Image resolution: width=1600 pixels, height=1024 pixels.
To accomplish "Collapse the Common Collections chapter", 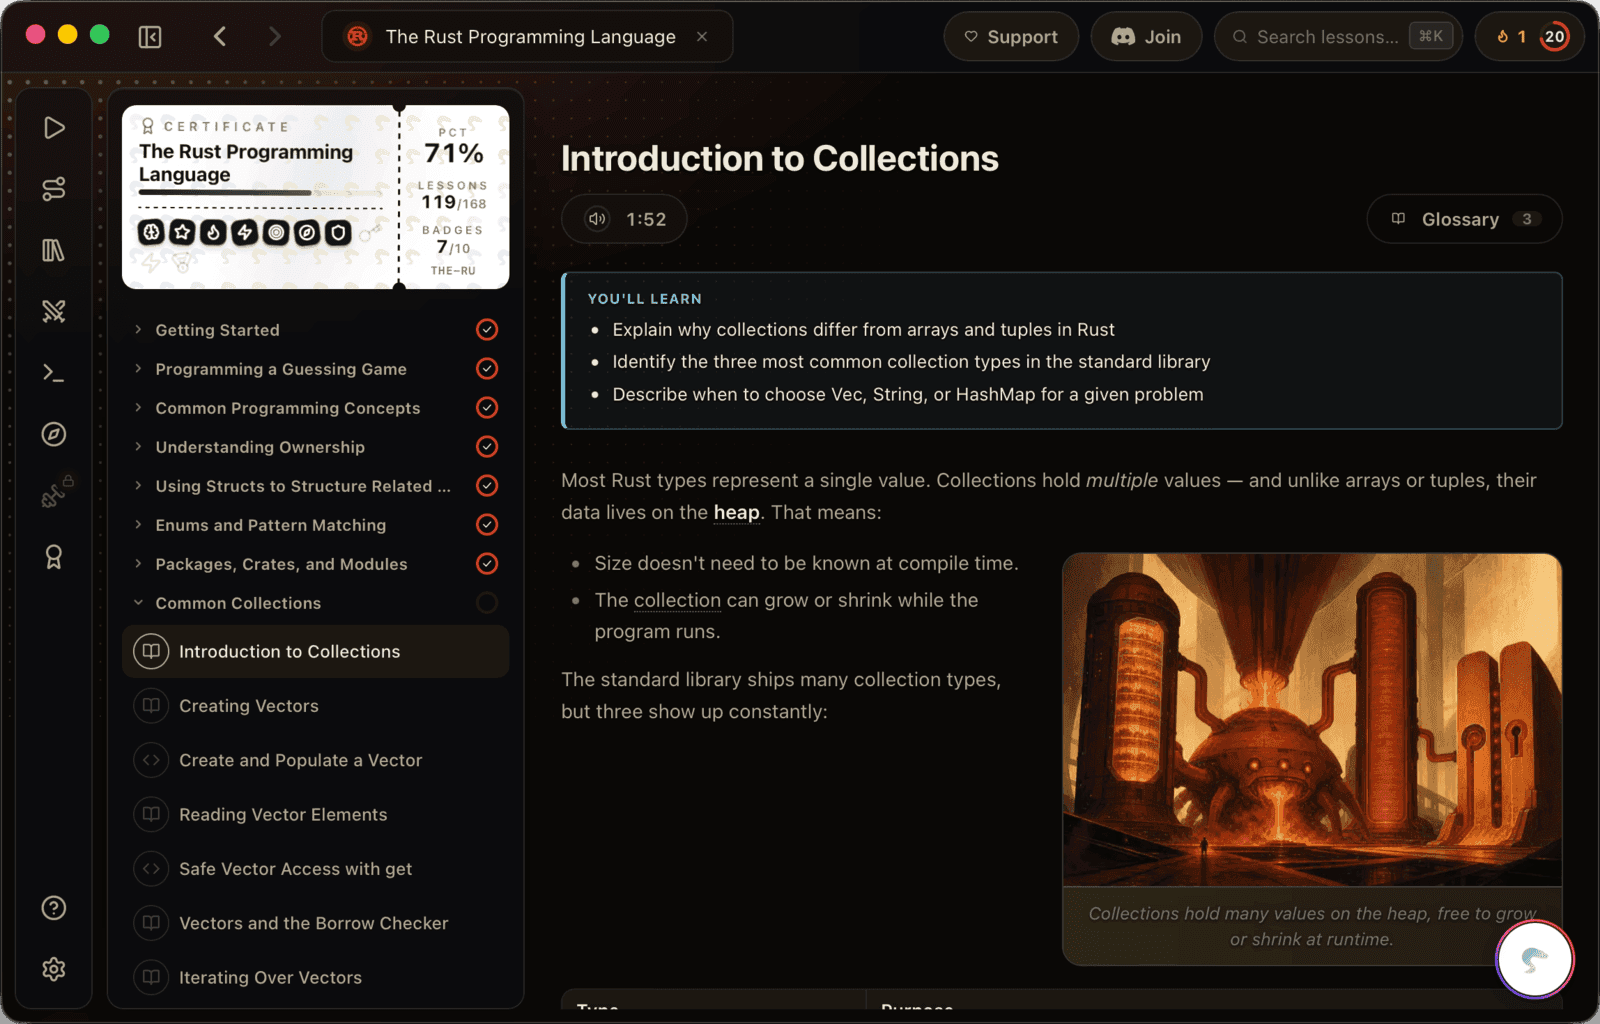I will [238, 603].
